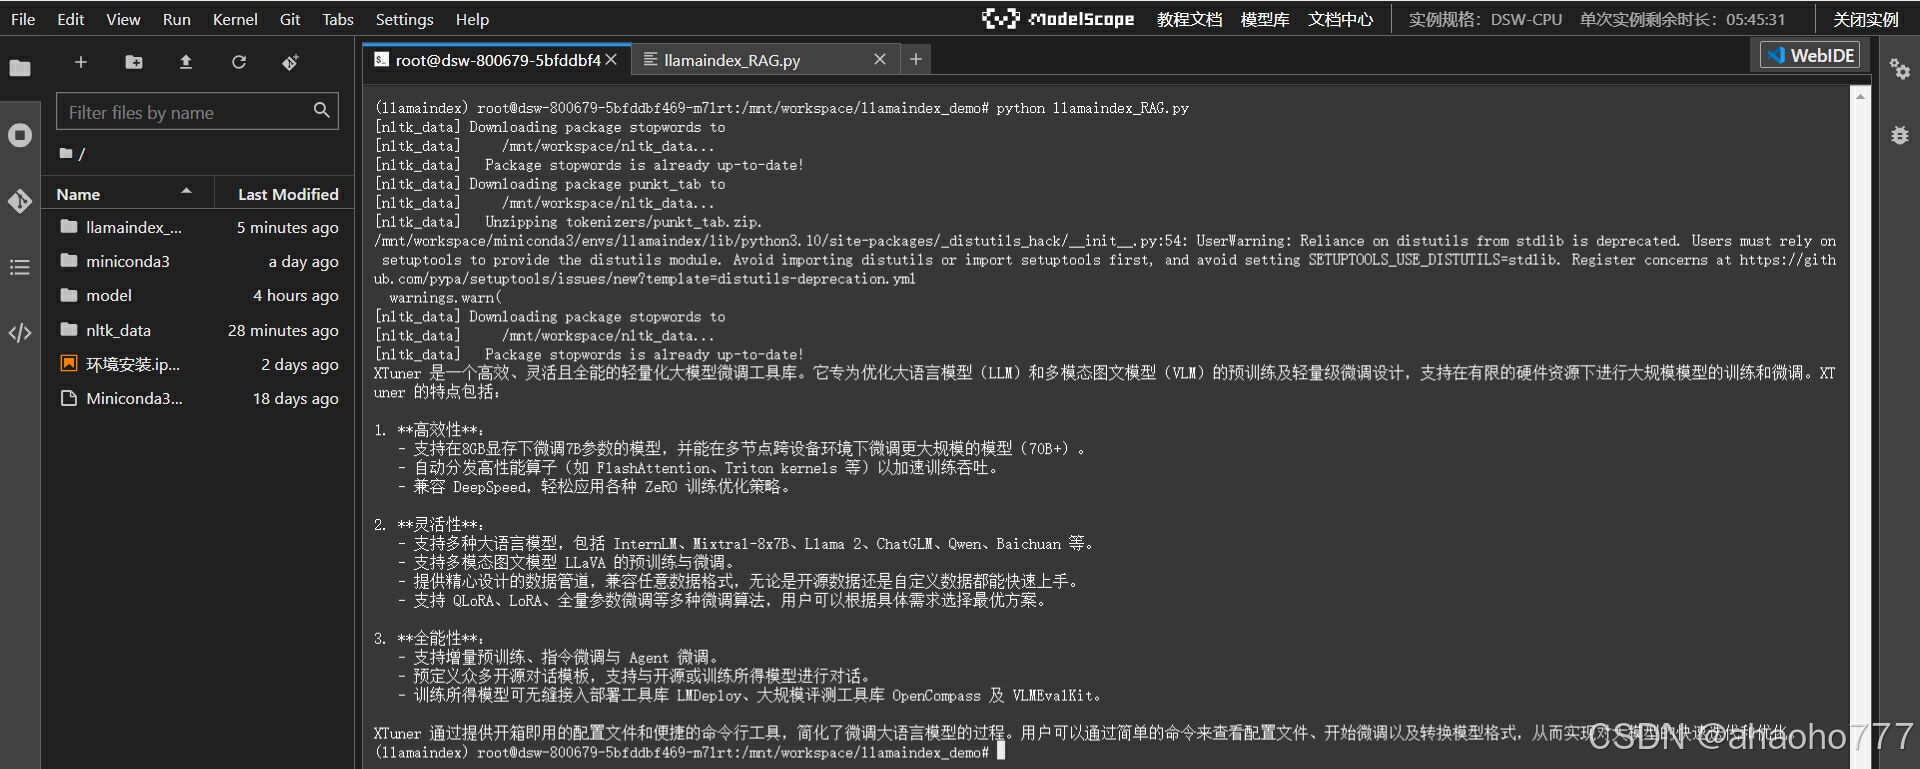This screenshot has width=1920, height=769.
Task: Click the '18 days ago' modified time
Action: coord(295,398)
